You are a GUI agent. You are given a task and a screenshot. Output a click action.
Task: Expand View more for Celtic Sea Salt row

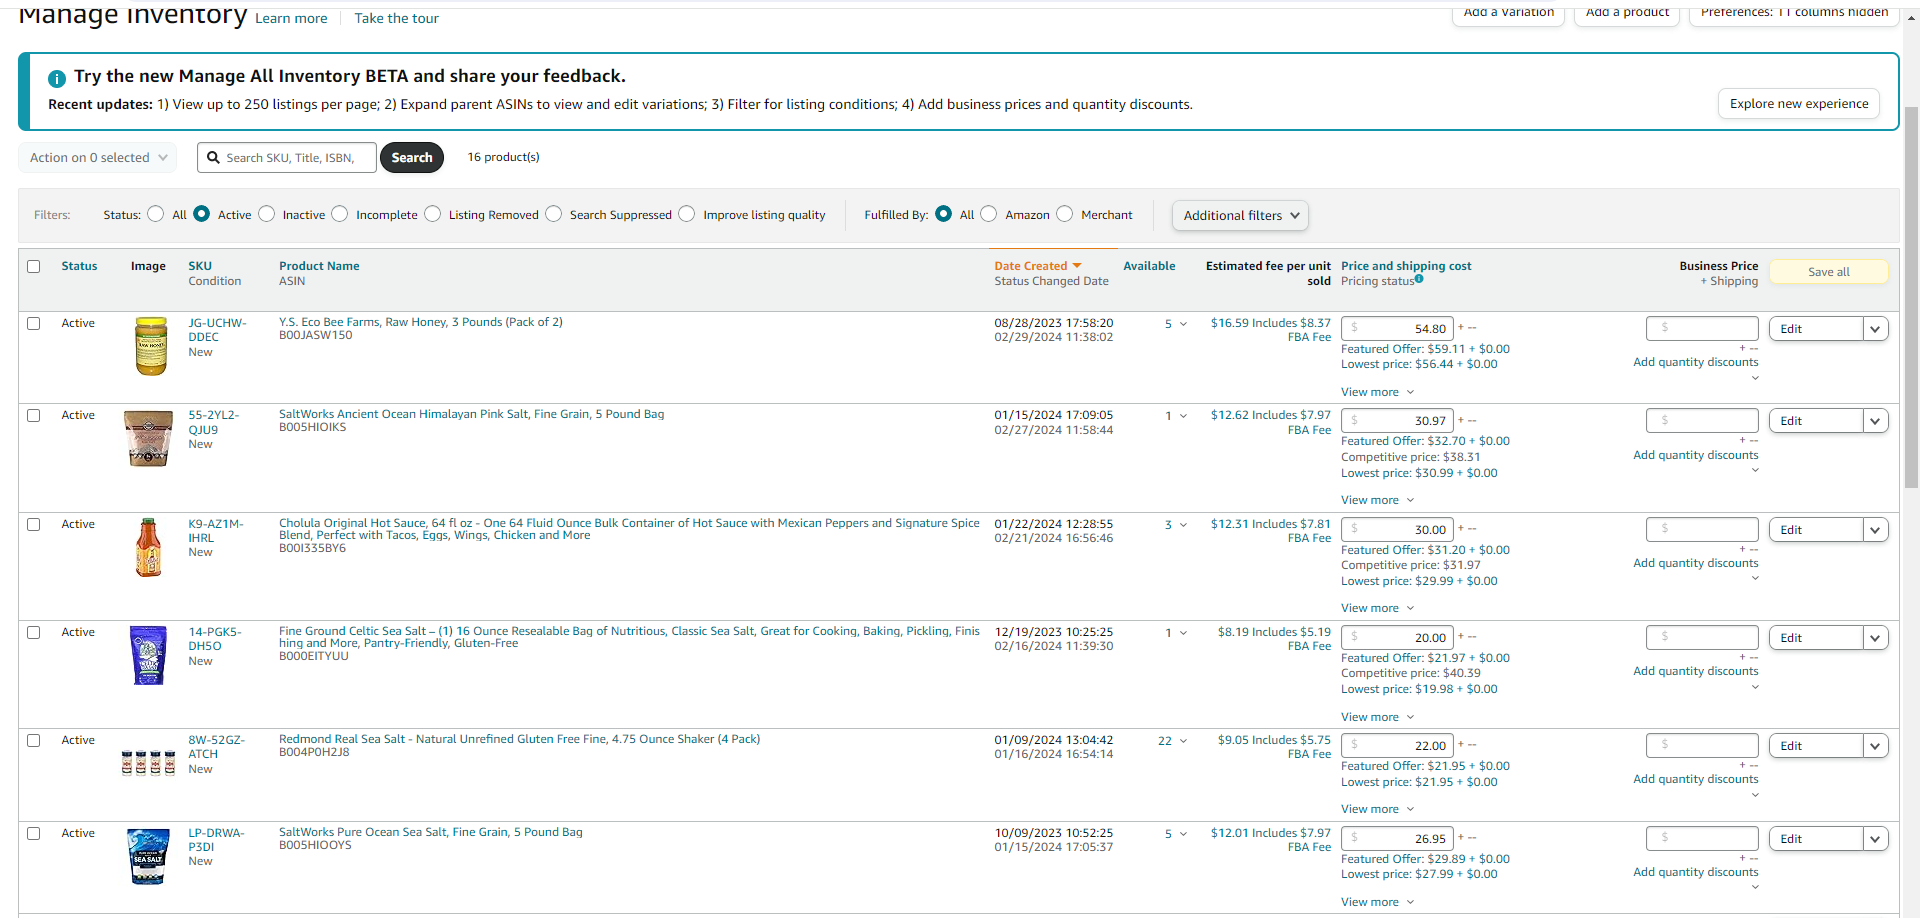(x=1377, y=717)
